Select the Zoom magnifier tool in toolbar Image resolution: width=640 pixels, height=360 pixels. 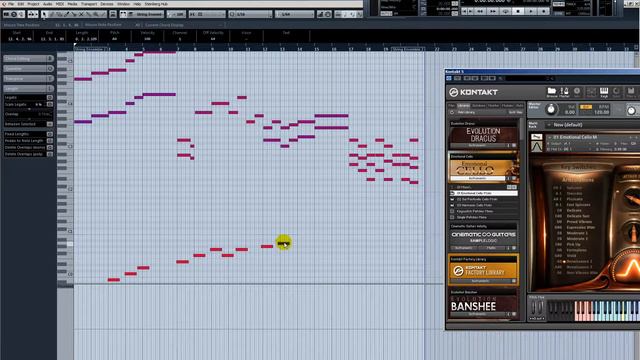click(x=96, y=14)
